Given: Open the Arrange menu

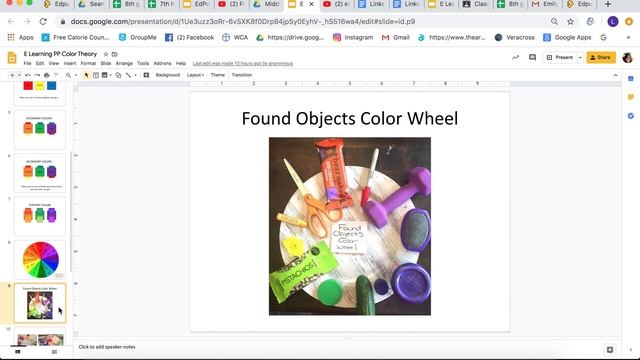Looking at the screenshot, I should [124, 64].
